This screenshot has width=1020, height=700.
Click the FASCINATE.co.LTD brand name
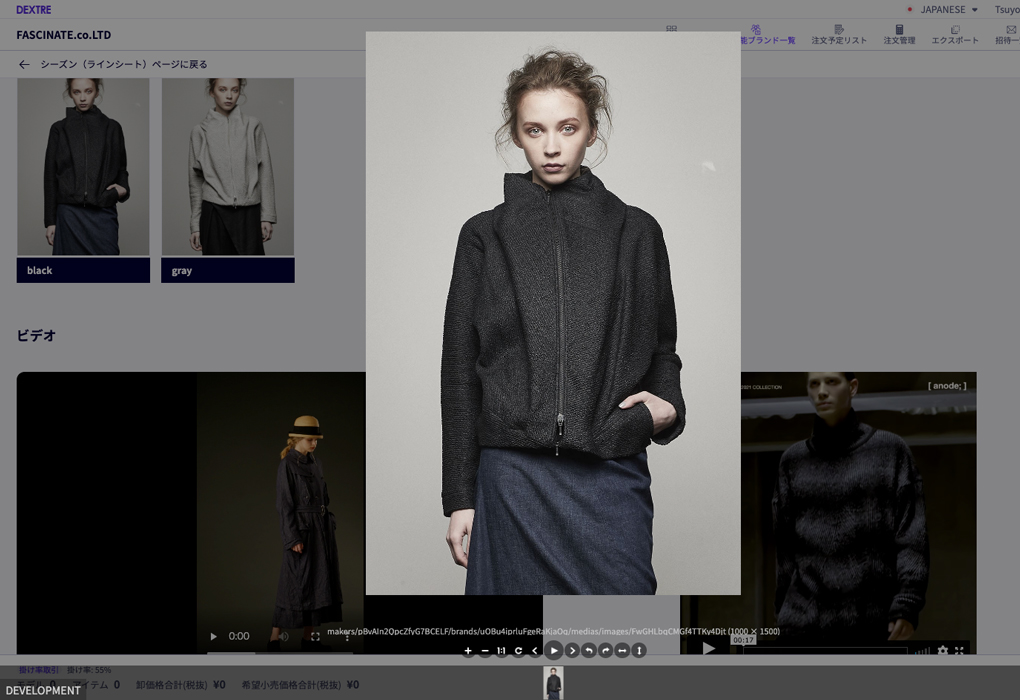coord(64,35)
